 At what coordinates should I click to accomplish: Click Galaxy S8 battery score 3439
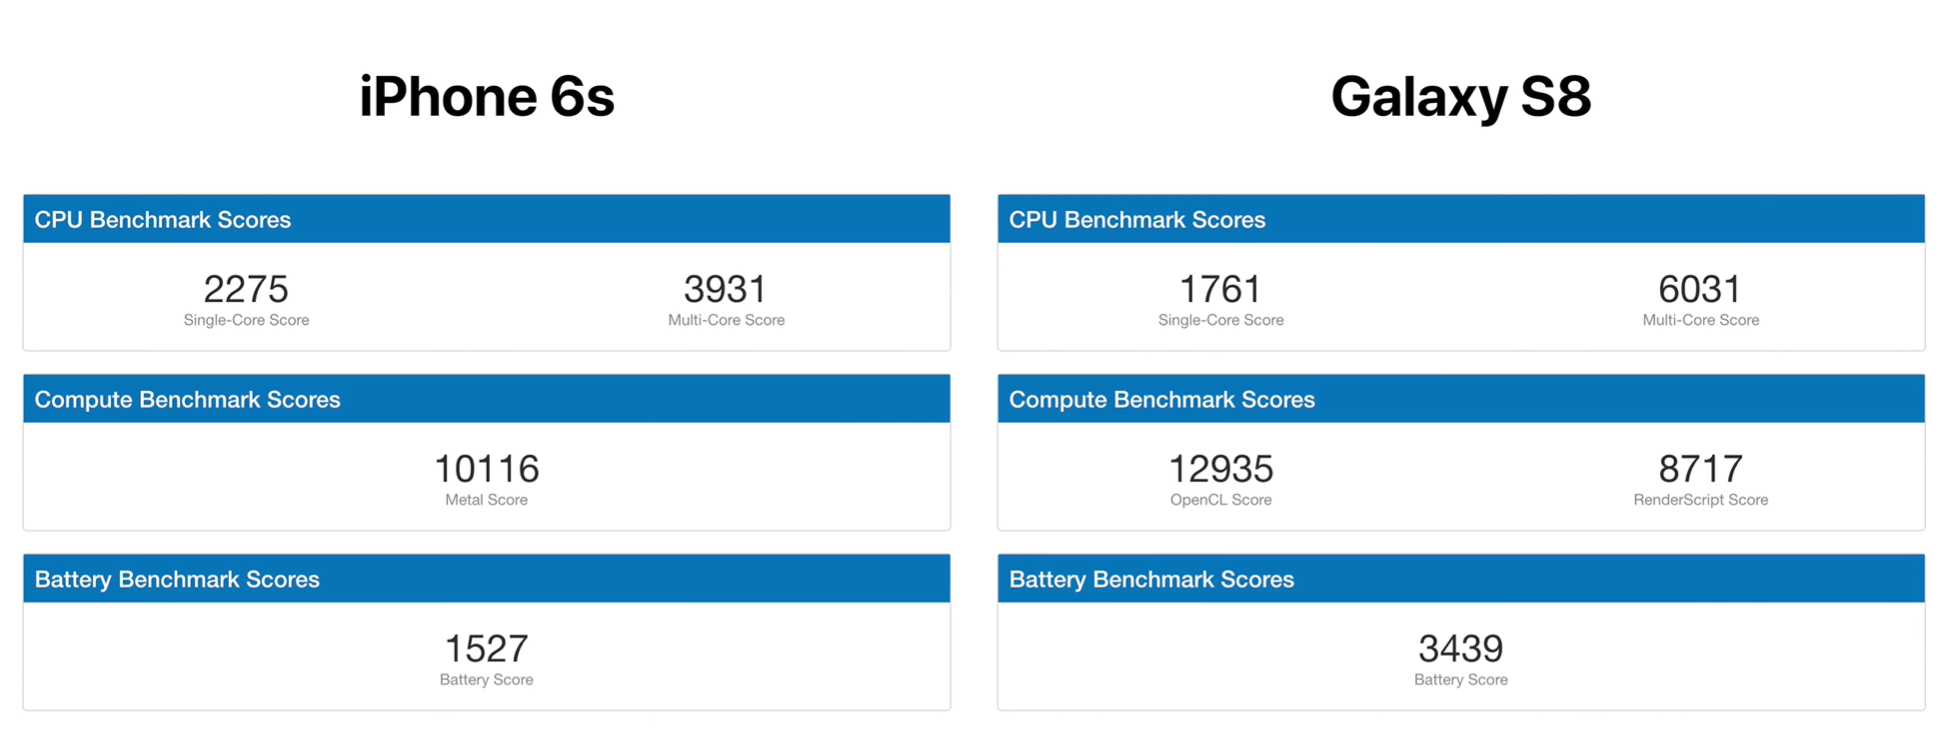1461,649
